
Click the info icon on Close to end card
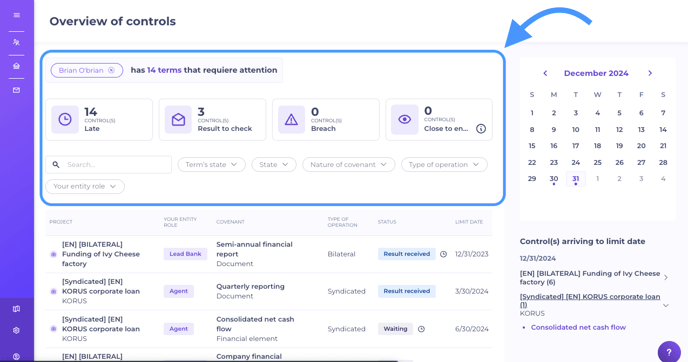click(x=481, y=129)
